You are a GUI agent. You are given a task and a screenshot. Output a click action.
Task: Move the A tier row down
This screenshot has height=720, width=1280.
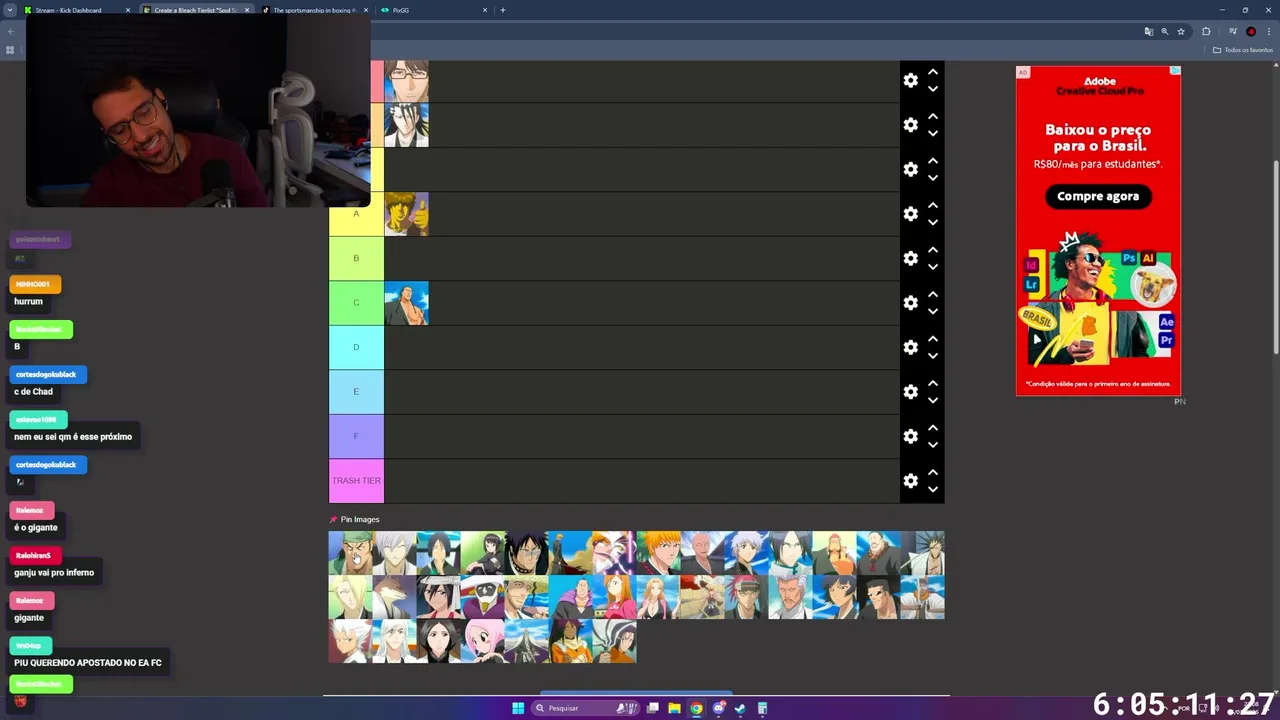(932, 223)
